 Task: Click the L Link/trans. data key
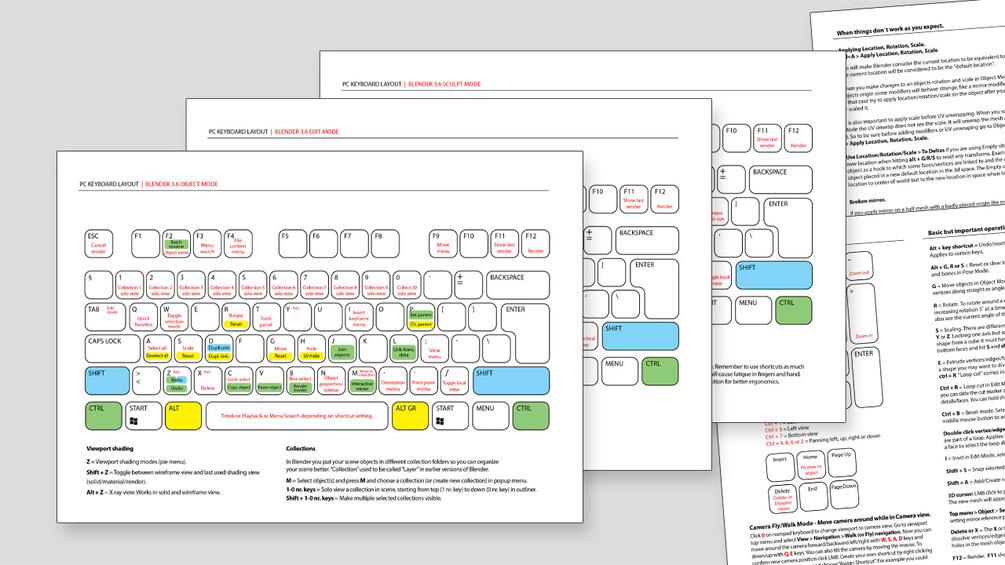point(403,348)
